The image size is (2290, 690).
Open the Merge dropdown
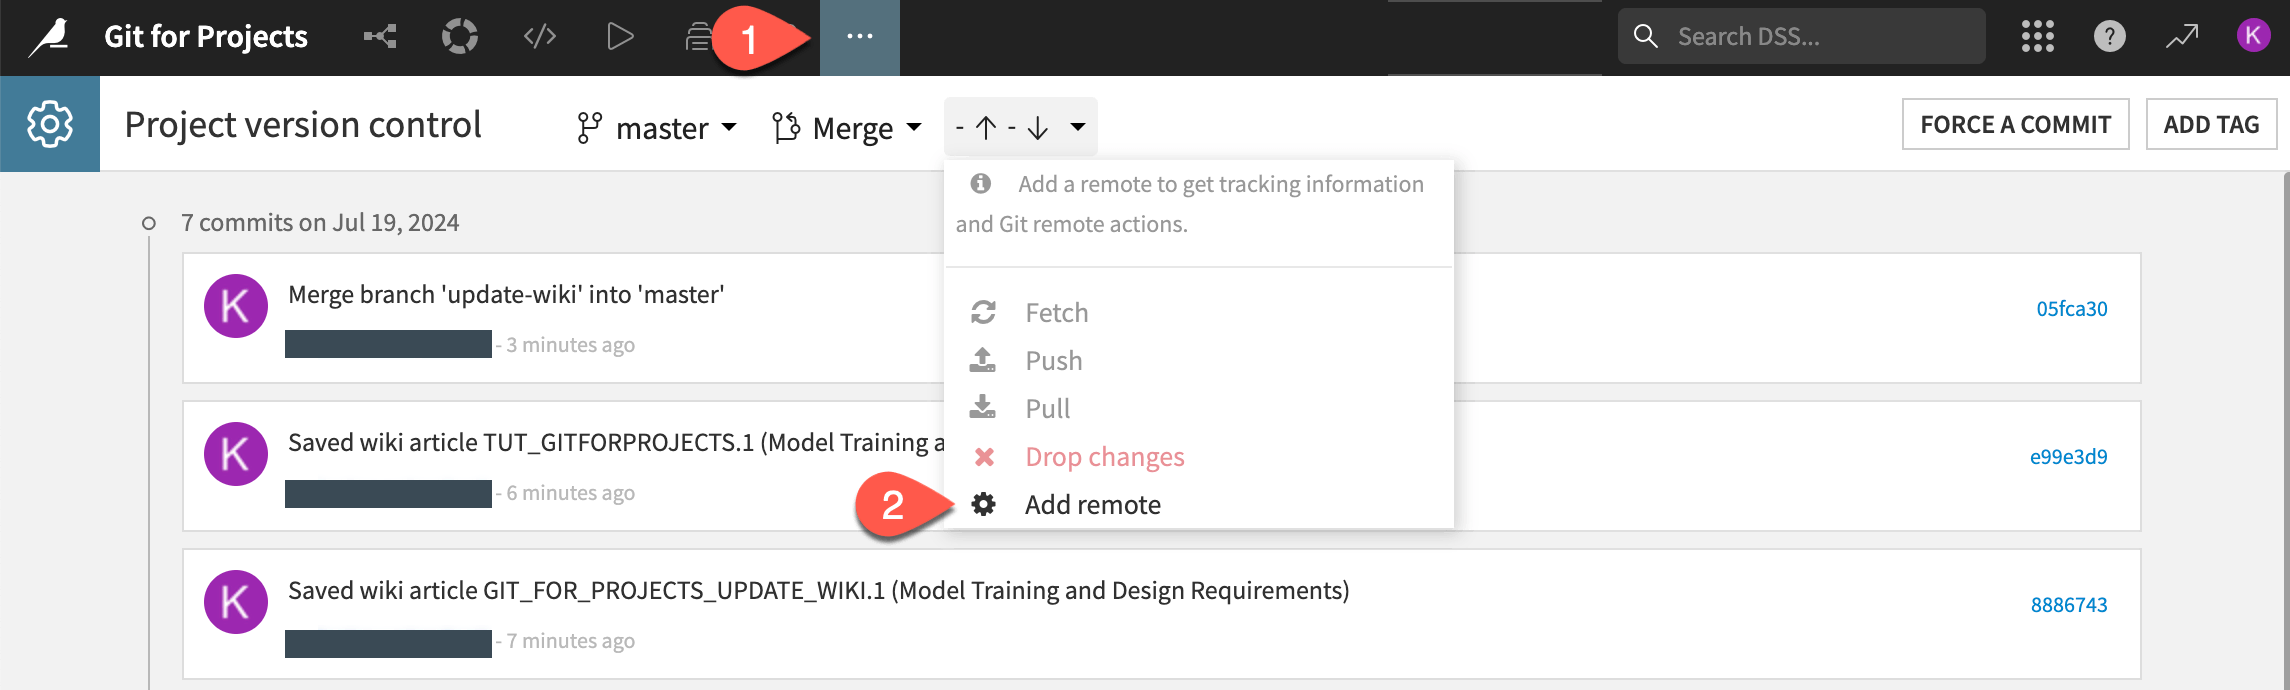pos(847,128)
